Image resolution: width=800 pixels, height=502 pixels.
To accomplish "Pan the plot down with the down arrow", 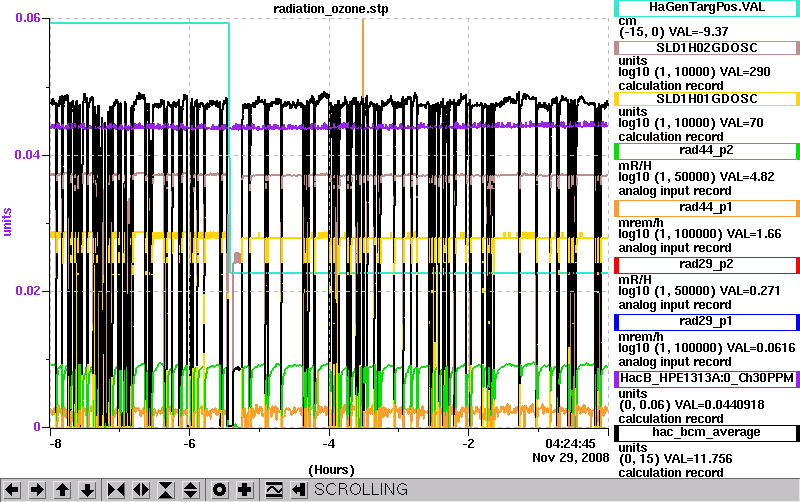I will (x=88, y=490).
